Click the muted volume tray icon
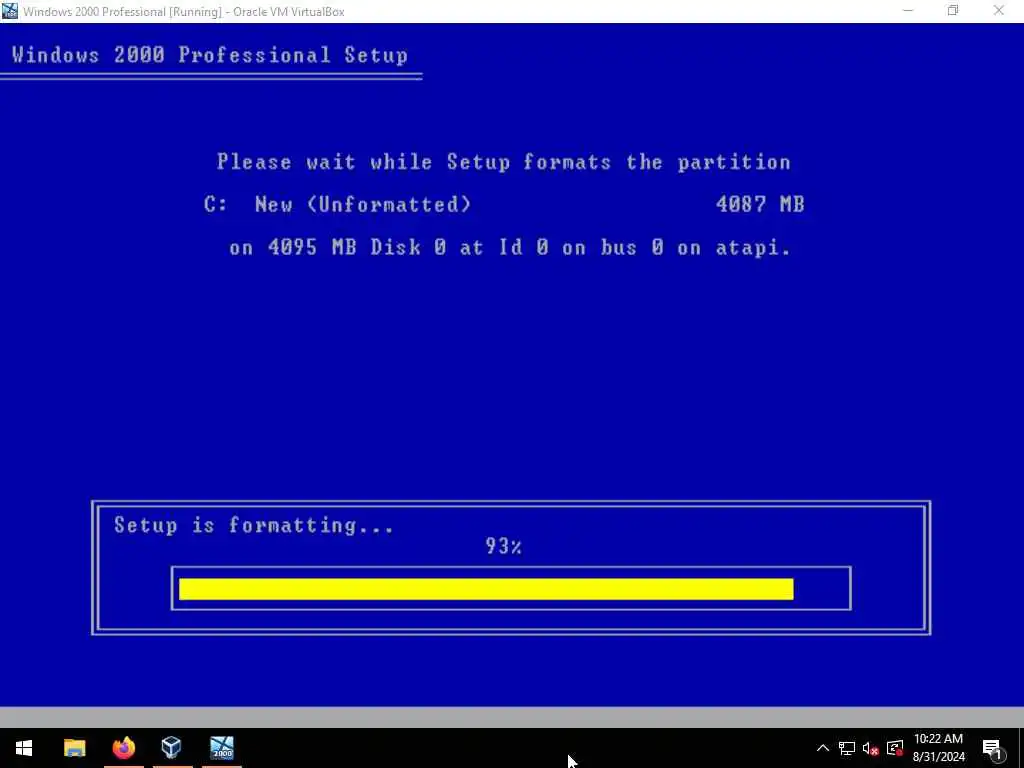Screen dimensions: 1024x768 point(871,748)
